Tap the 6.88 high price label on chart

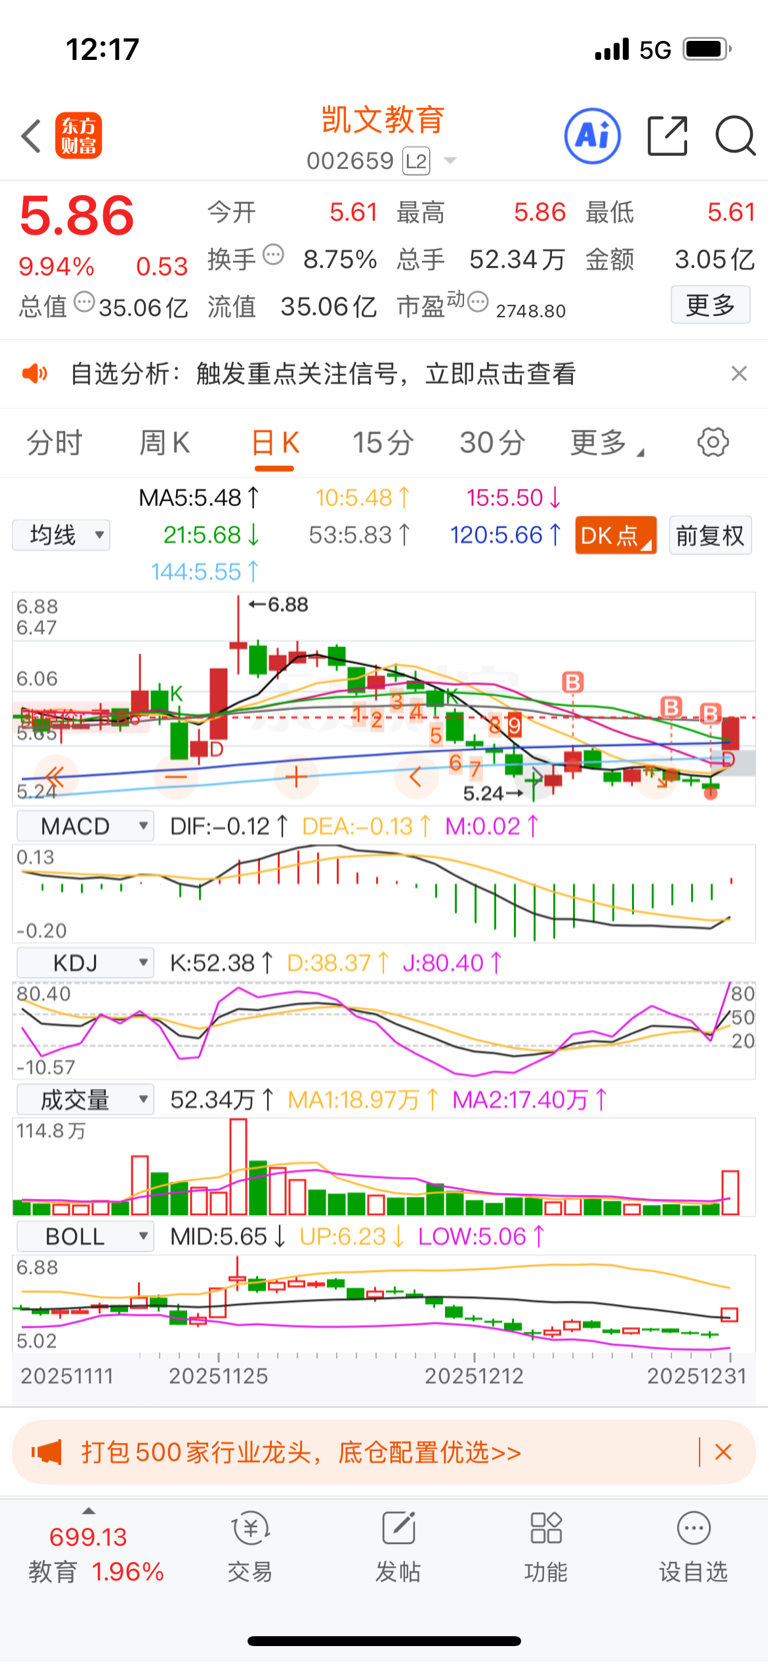point(279,605)
